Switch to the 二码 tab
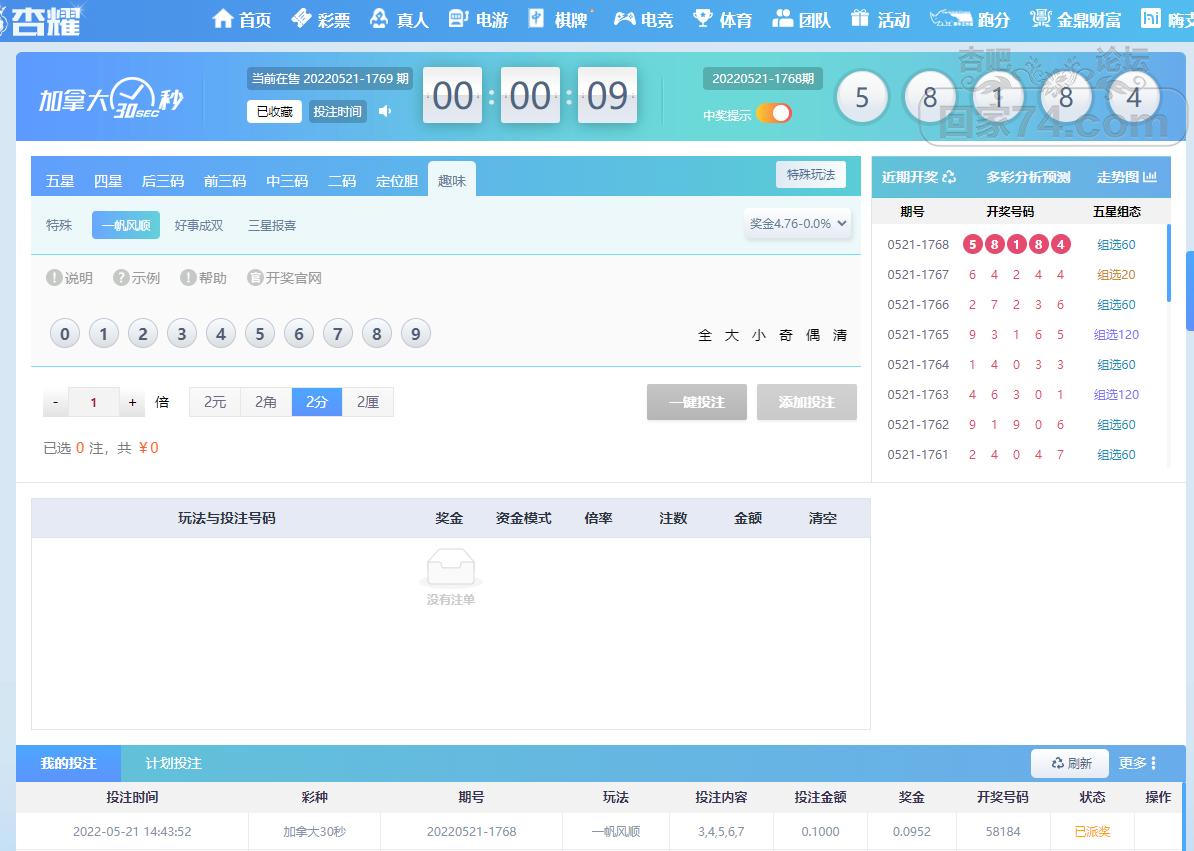The width and height of the screenshot is (1194, 851). [342, 180]
